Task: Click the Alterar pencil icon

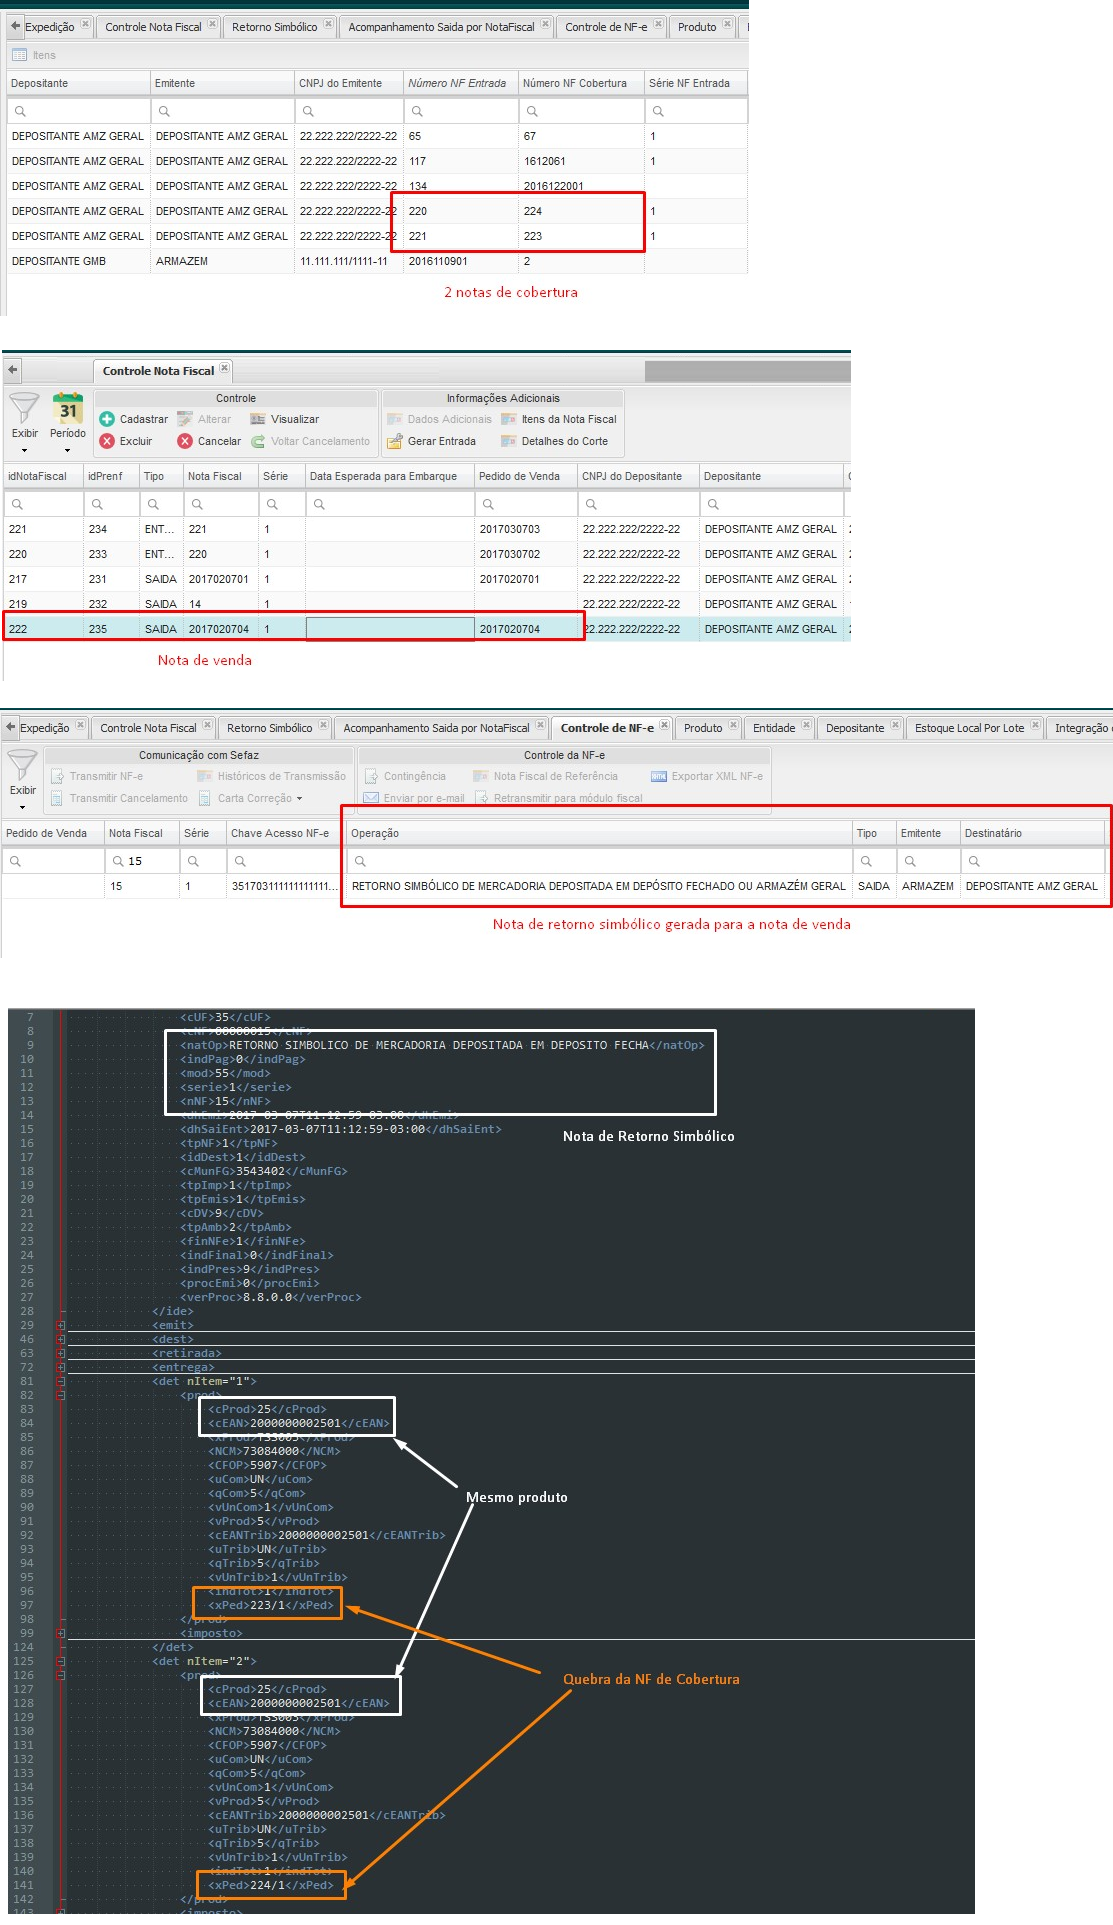Action: tap(185, 419)
